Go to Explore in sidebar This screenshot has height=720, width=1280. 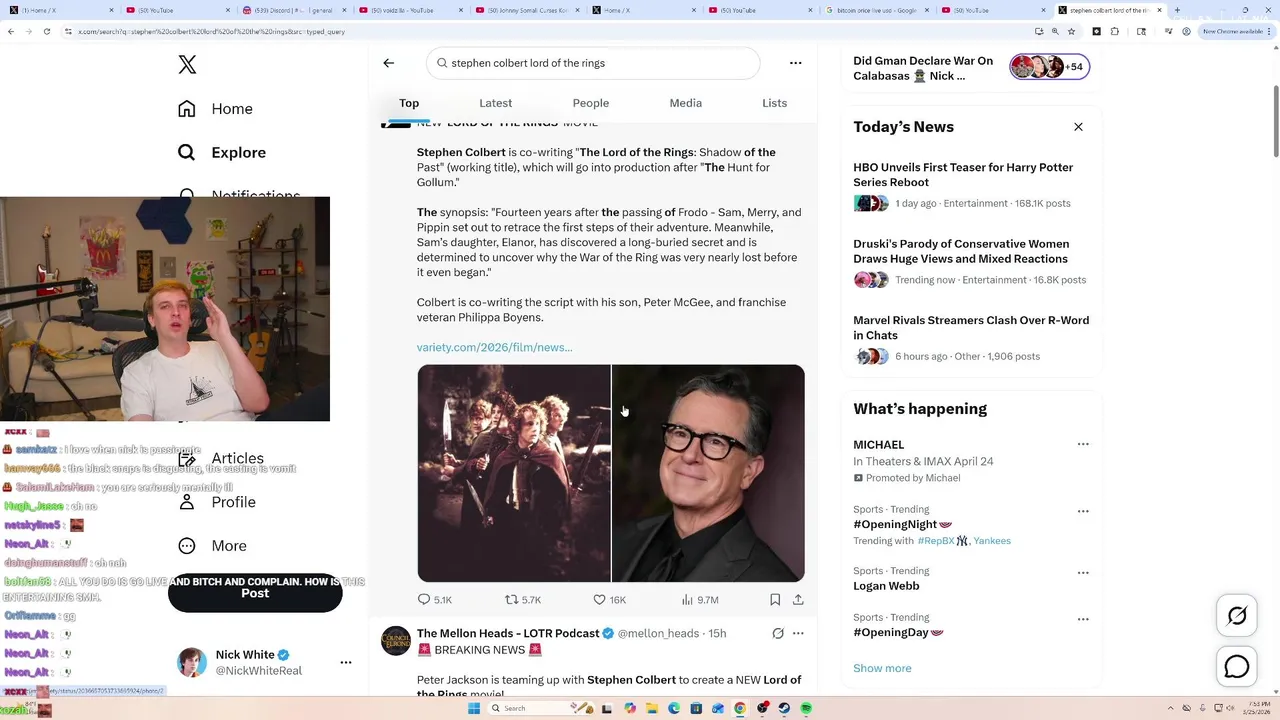(222, 153)
